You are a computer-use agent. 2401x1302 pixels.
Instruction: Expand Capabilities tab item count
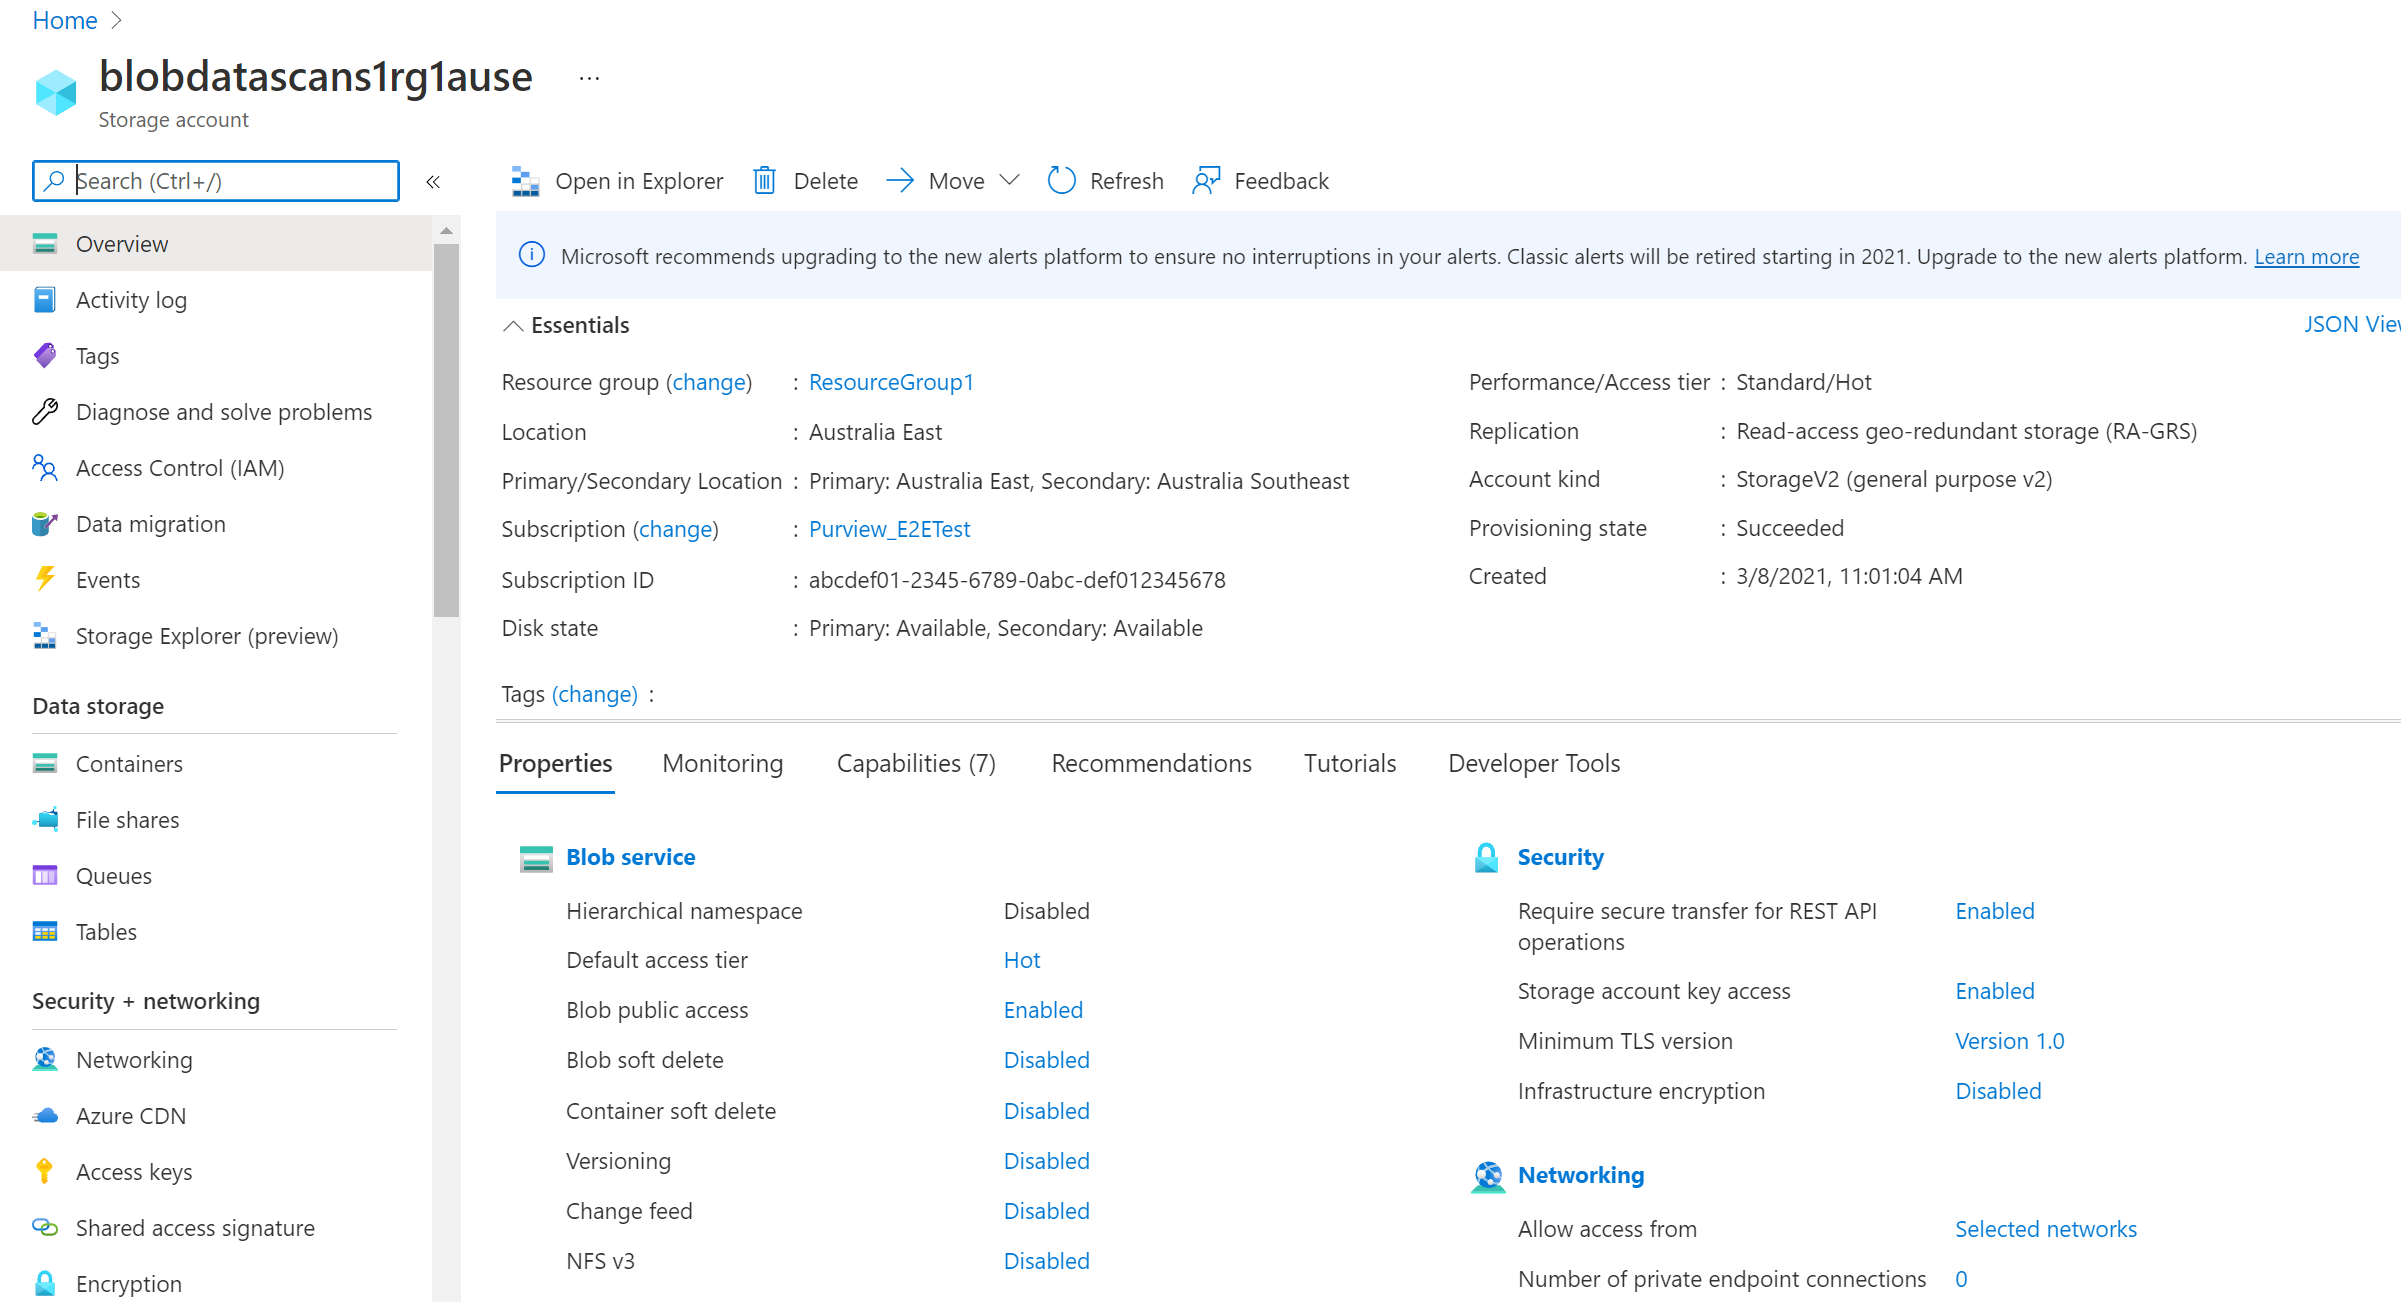pos(917,763)
